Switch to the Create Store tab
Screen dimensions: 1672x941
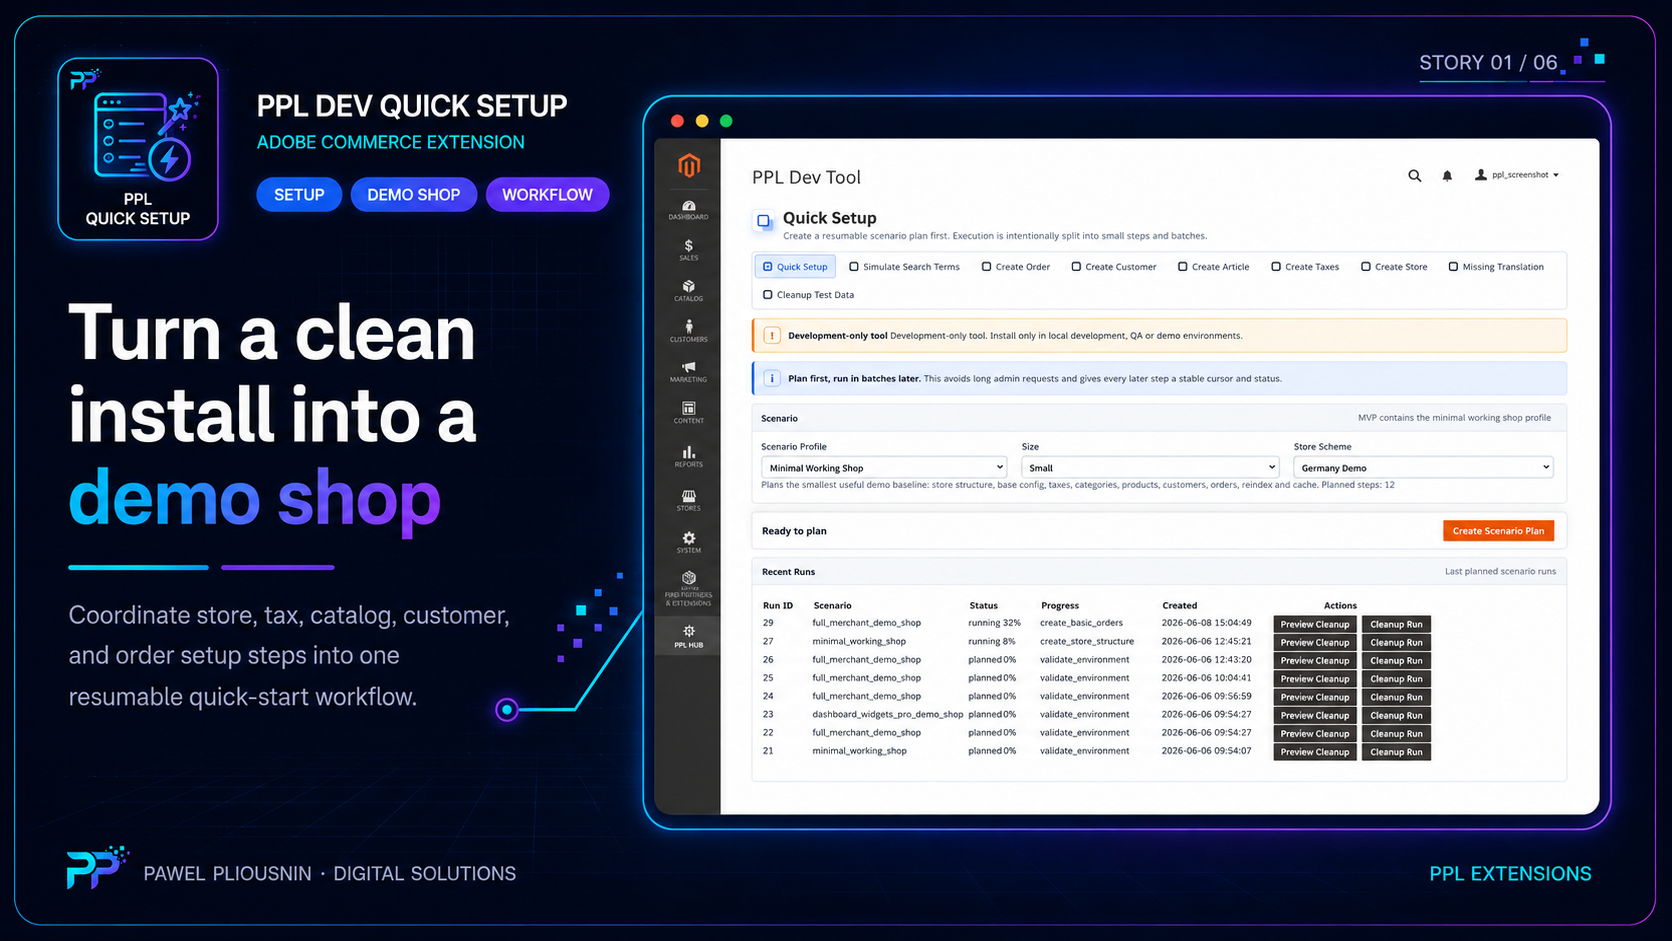(1394, 267)
